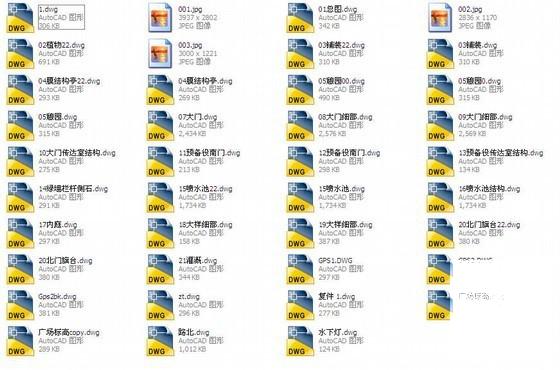This screenshot has height=370, width=560.
Task: Click the zt.dwg file icon
Action: (160, 305)
